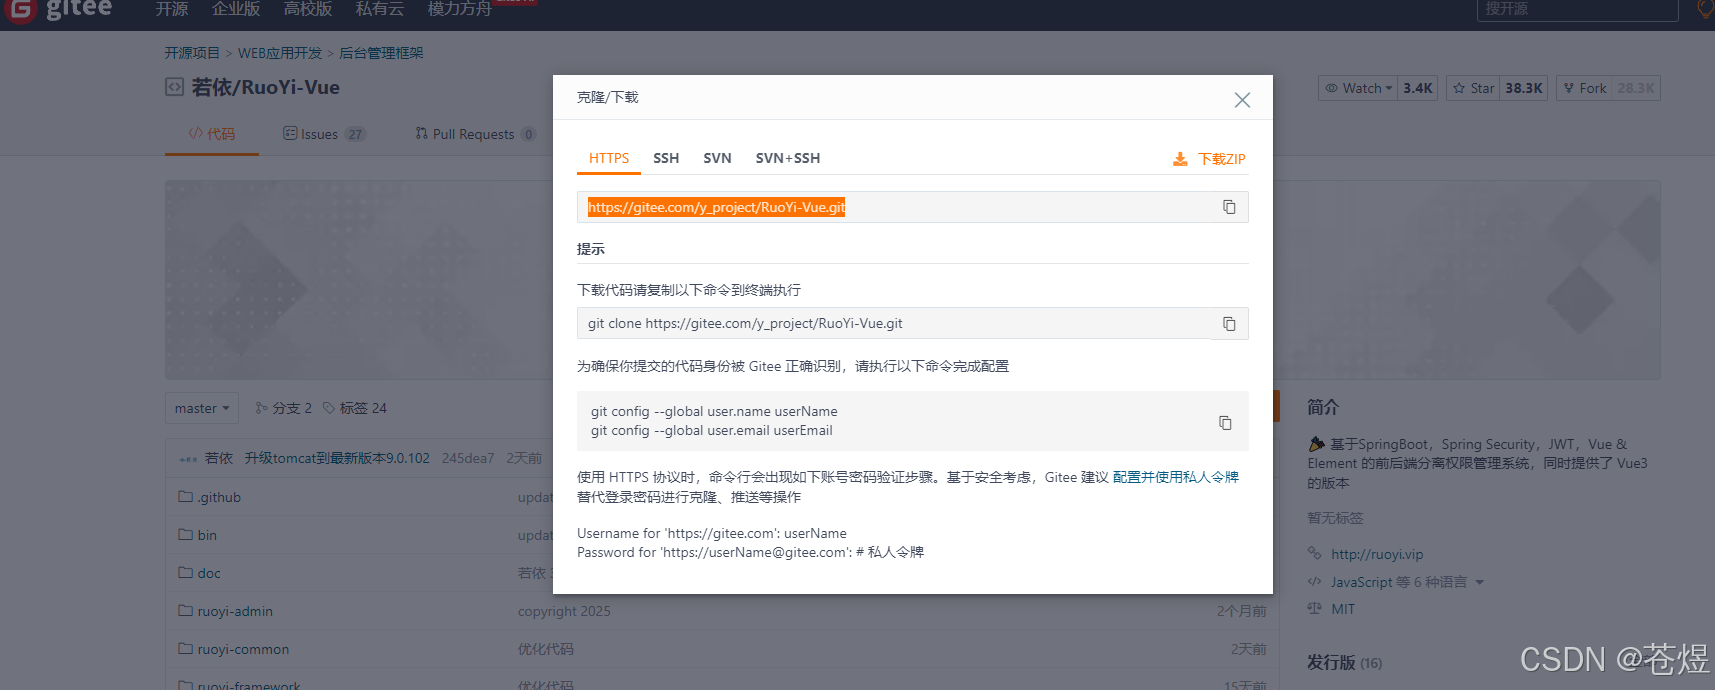Open the 发行版 (16) releases section

click(x=1344, y=663)
